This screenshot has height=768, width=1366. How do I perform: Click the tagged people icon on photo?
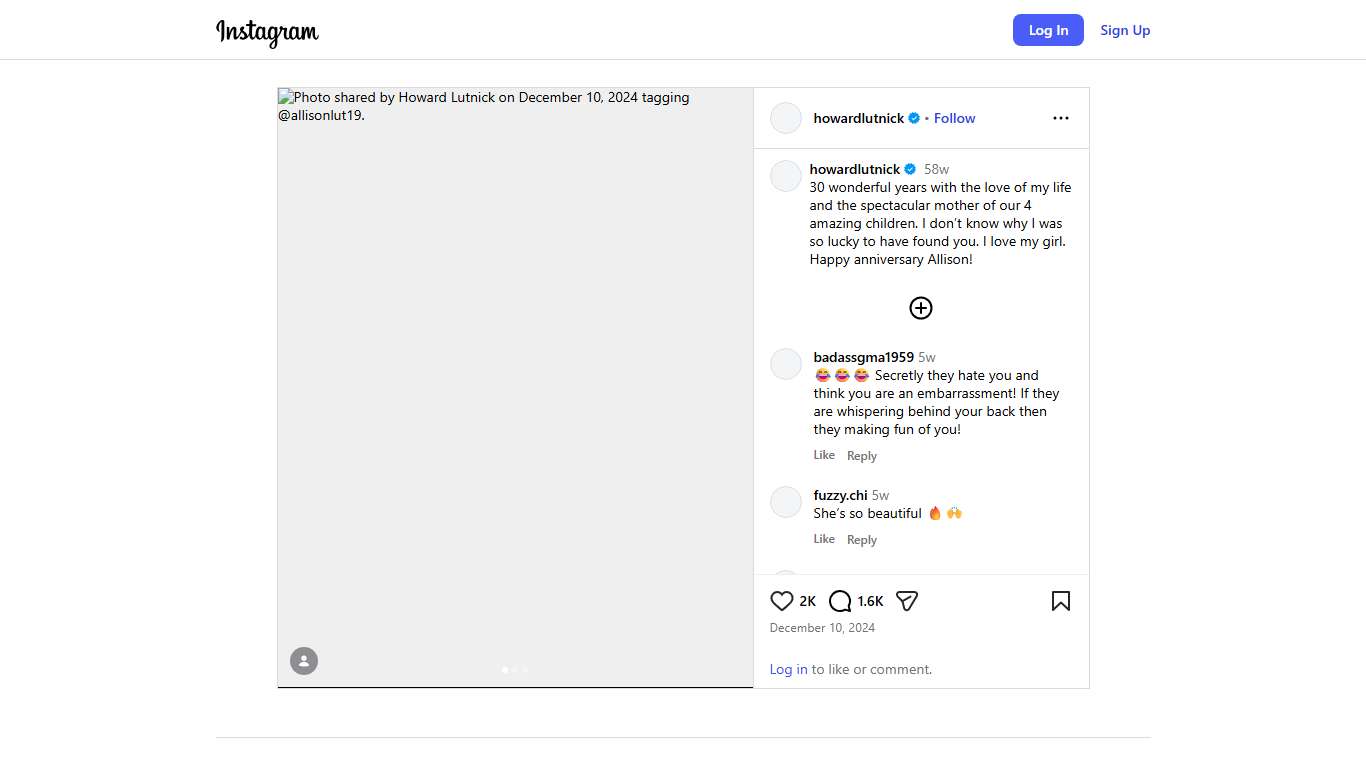coord(304,661)
